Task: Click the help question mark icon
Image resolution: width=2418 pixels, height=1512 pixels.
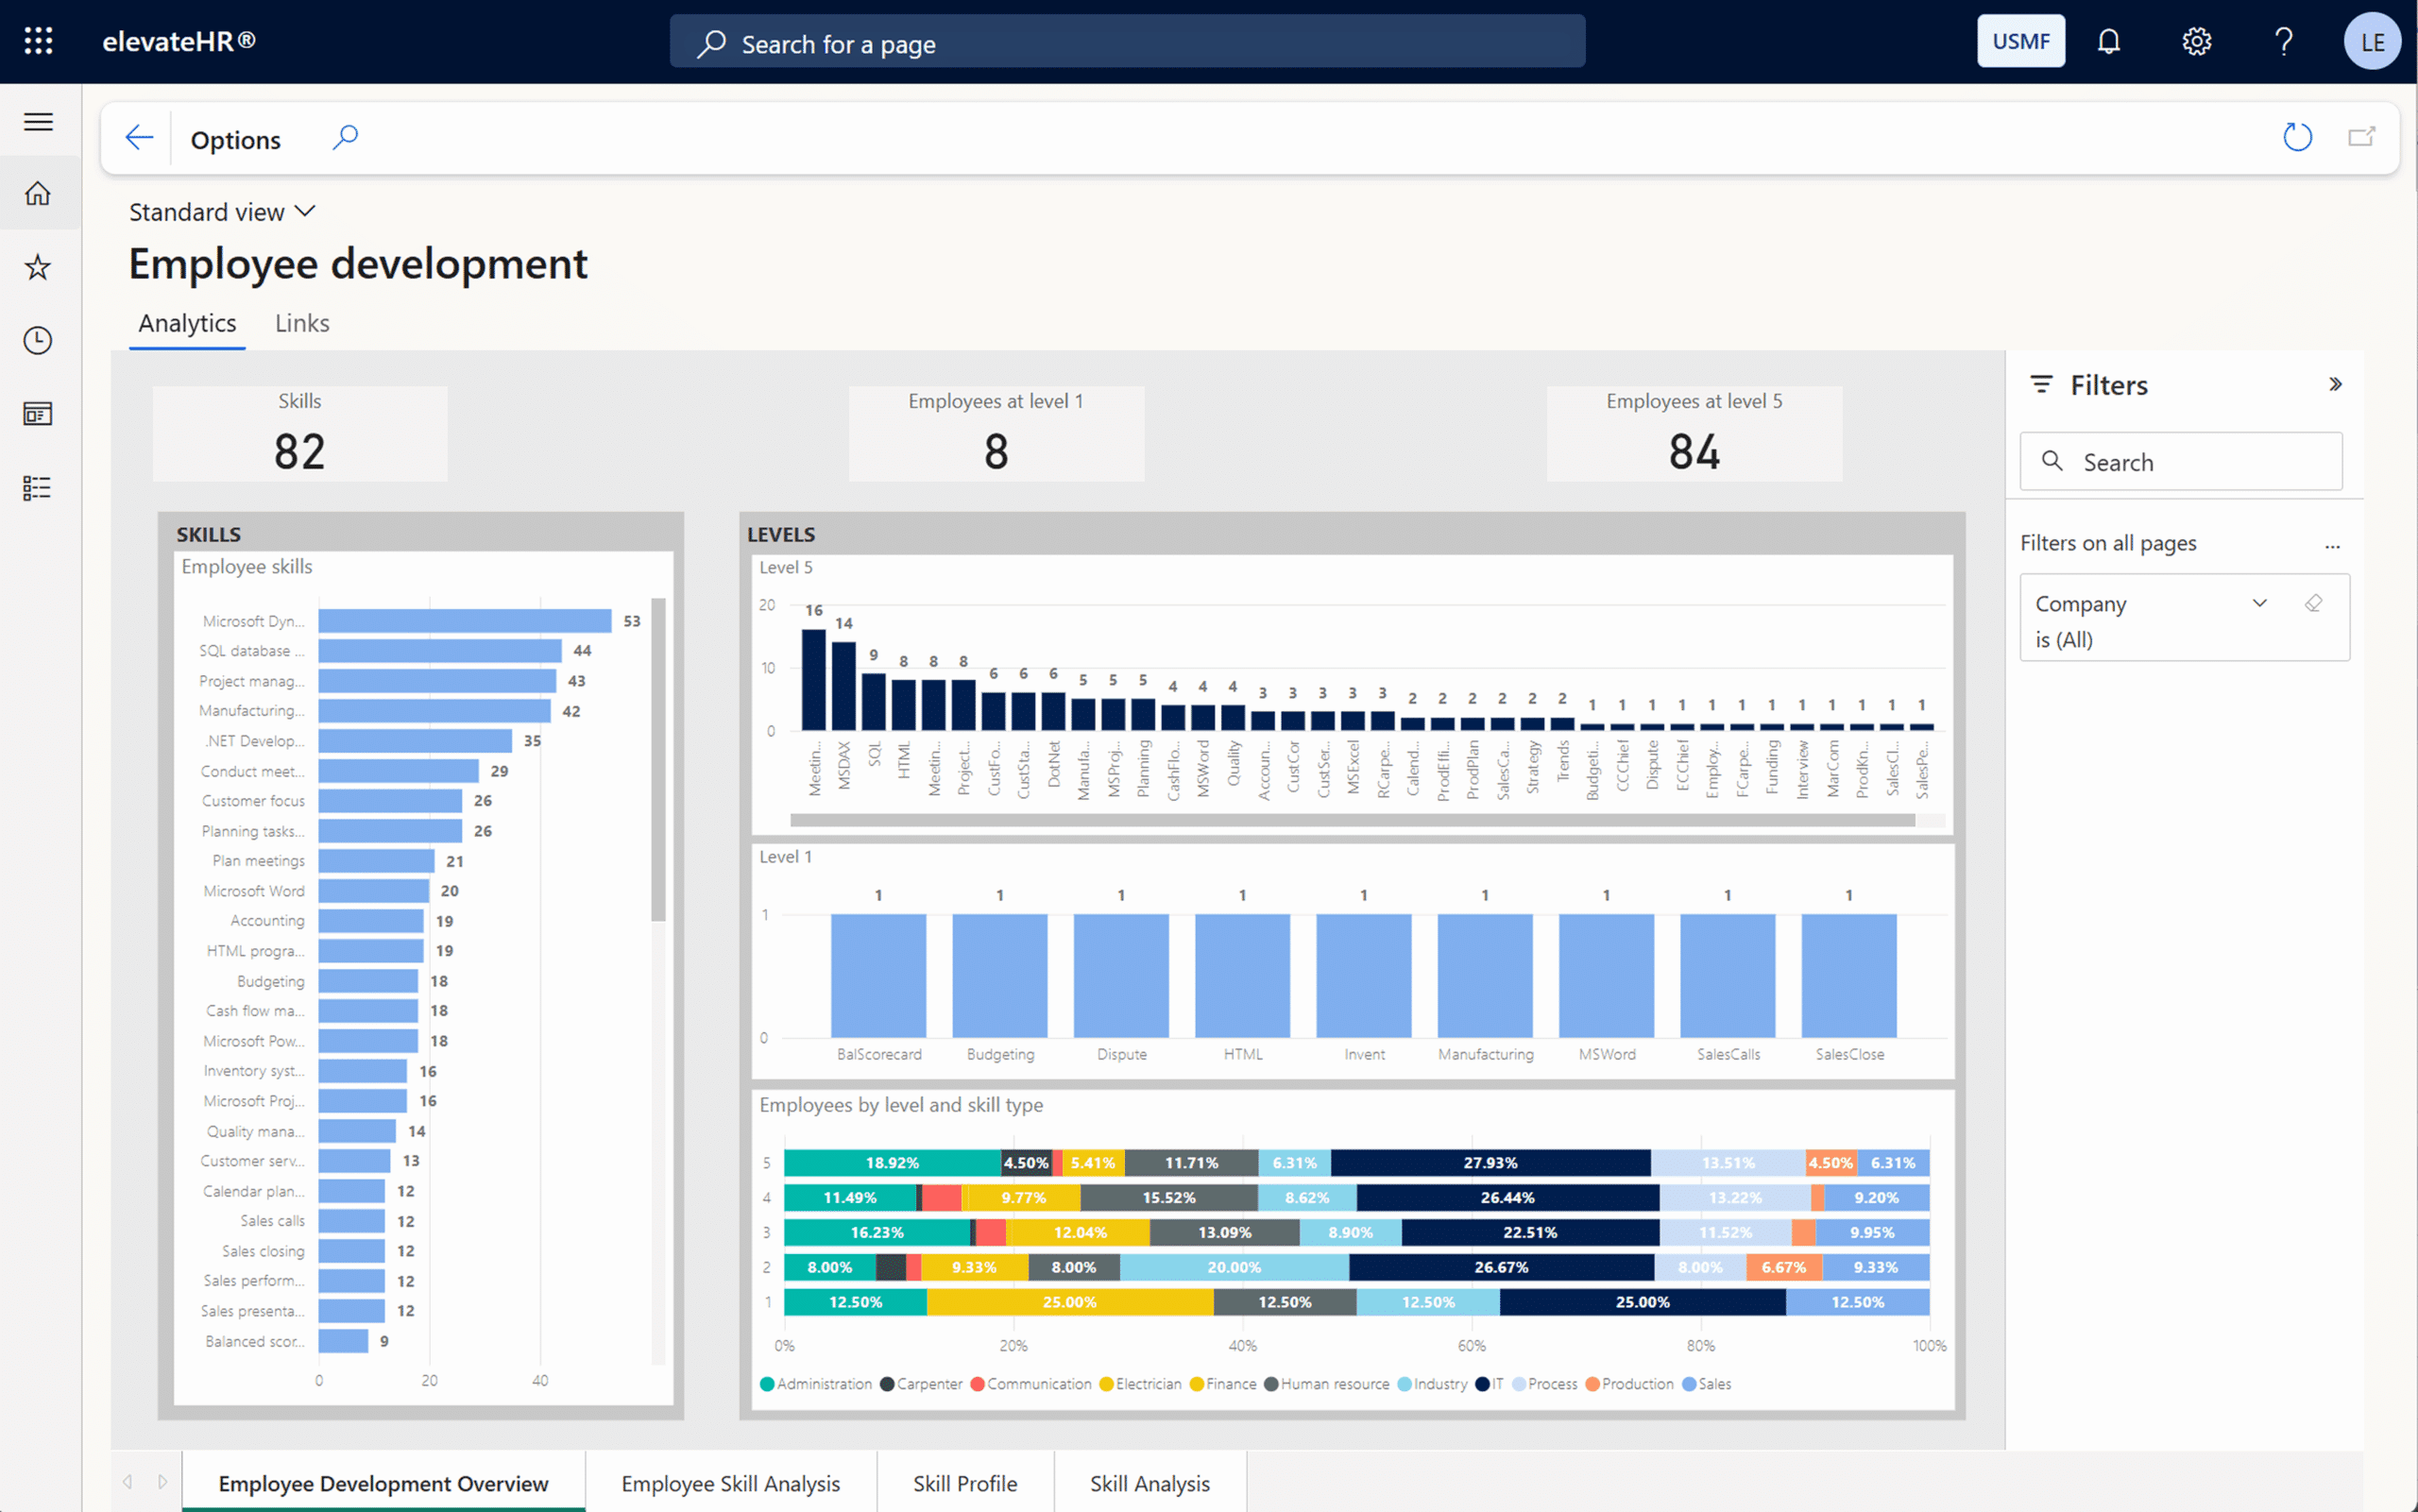Action: point(2283,41)
